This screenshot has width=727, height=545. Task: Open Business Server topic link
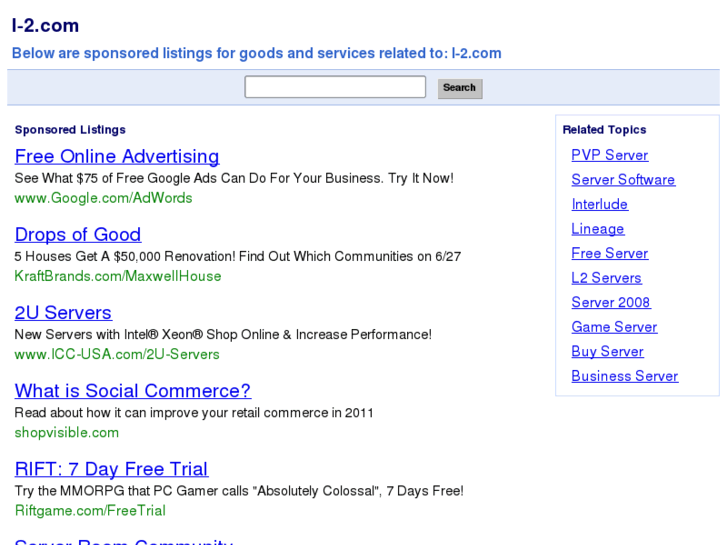pyautogui.click(x=625, y=376)
